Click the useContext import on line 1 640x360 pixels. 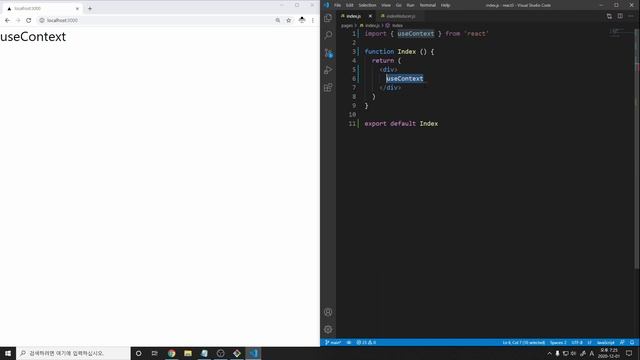click(x=416, y=33)
